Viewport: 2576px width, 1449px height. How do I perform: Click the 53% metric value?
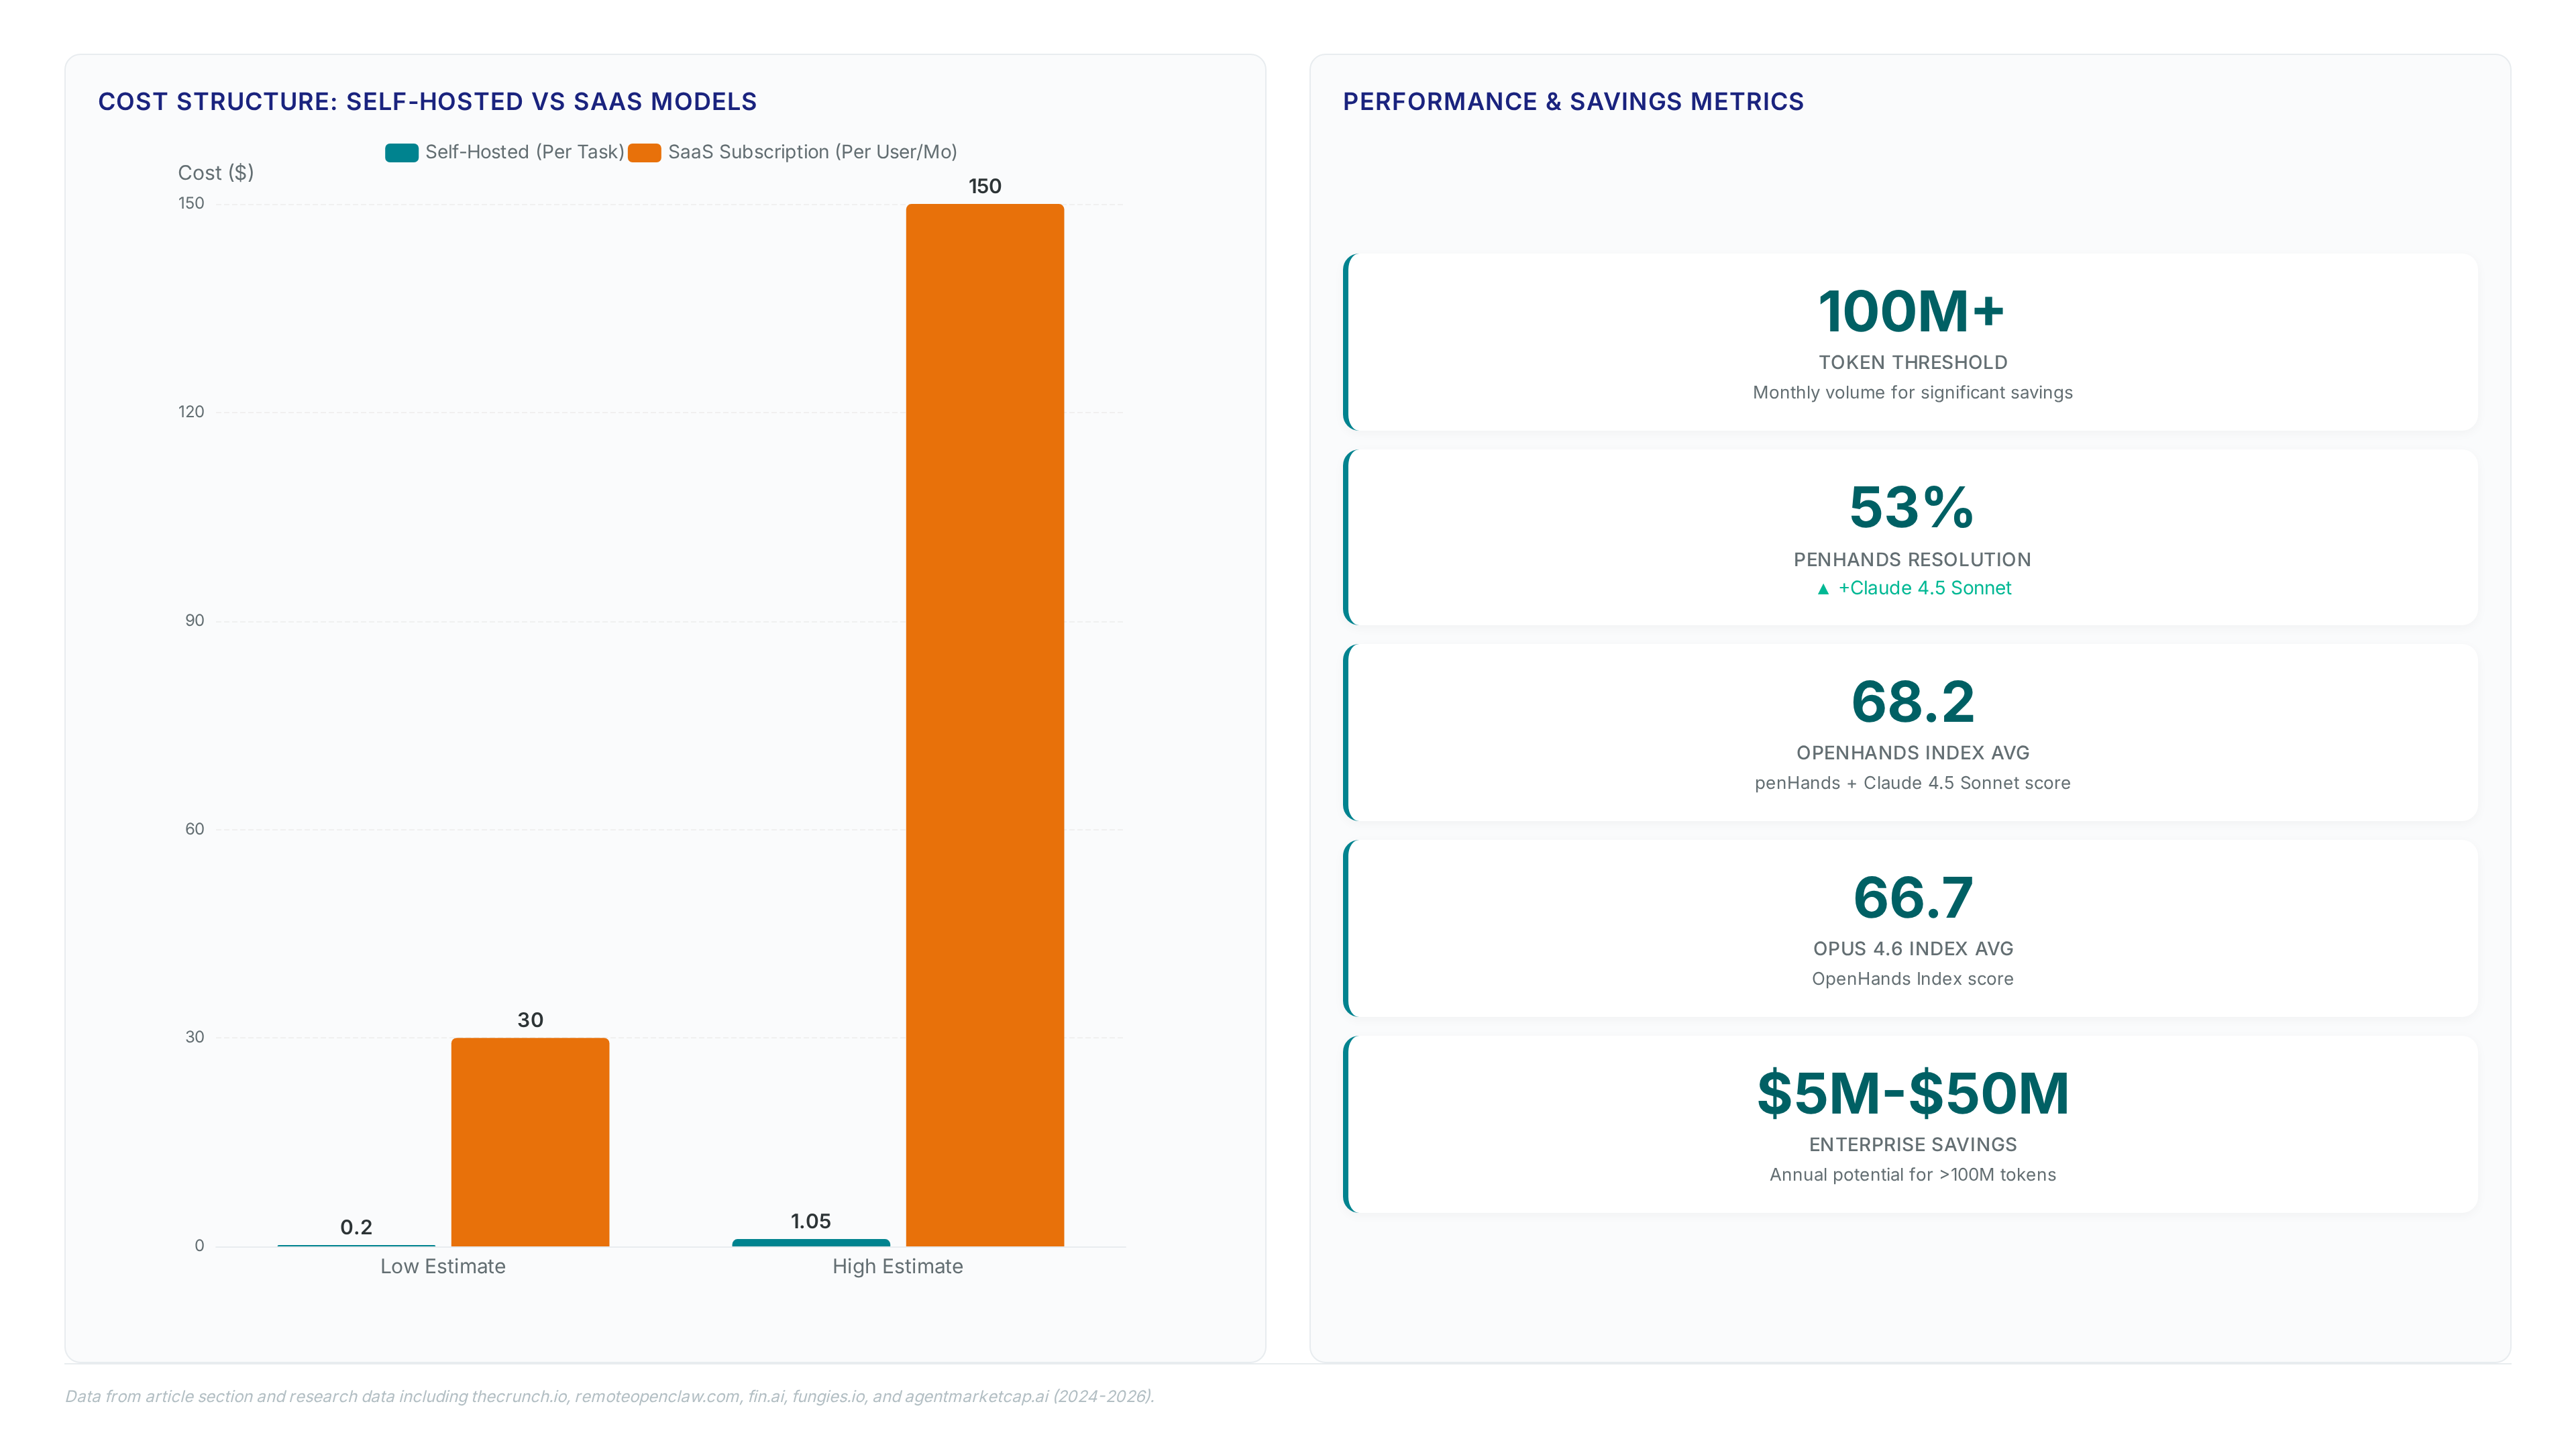1912,507
